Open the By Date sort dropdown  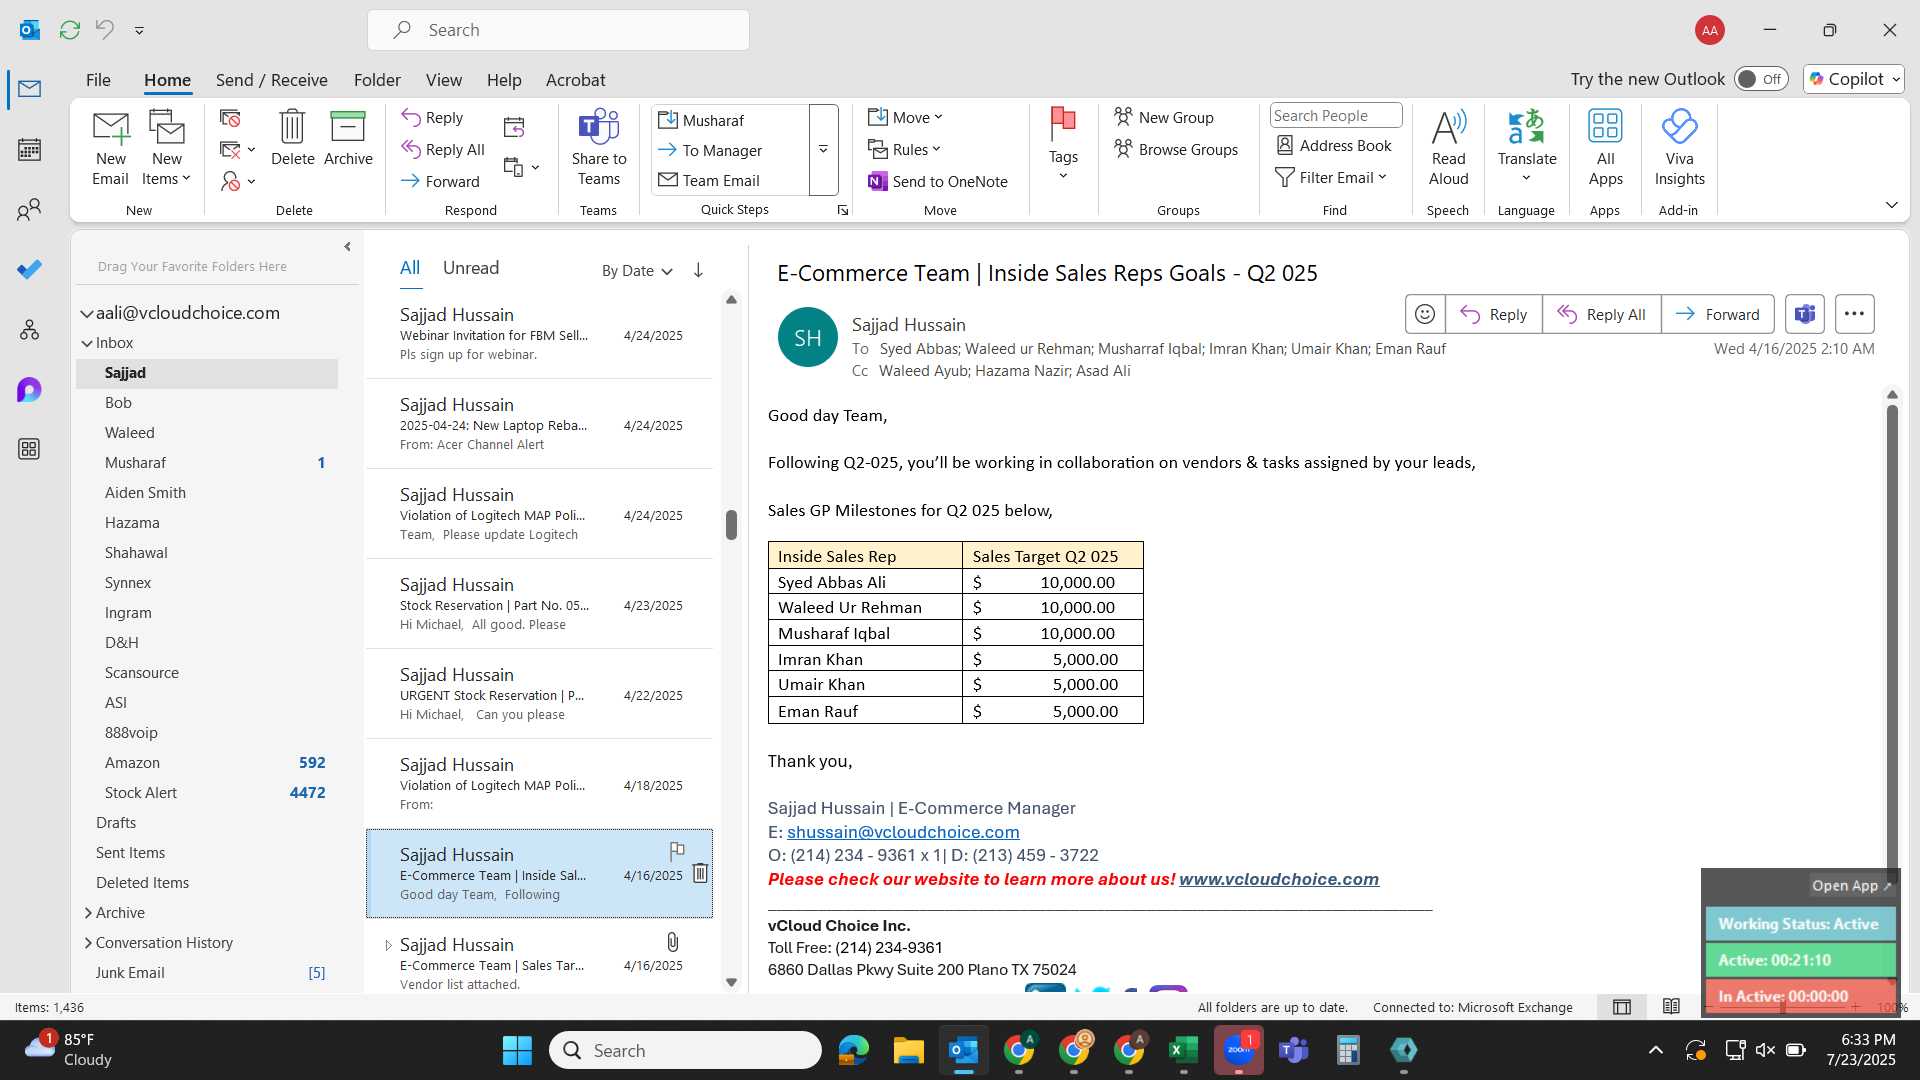637,271
